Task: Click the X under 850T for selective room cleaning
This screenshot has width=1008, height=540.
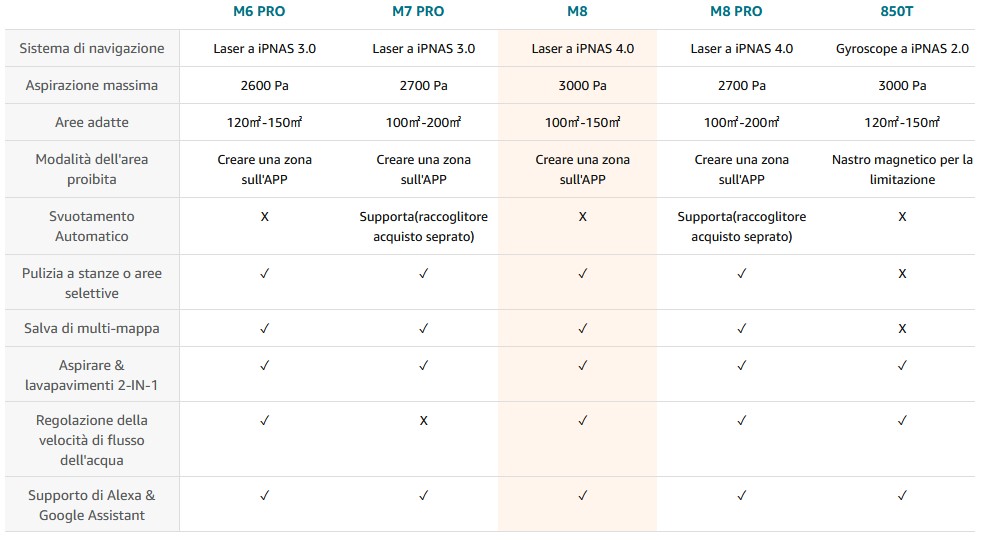Action: 902,274
